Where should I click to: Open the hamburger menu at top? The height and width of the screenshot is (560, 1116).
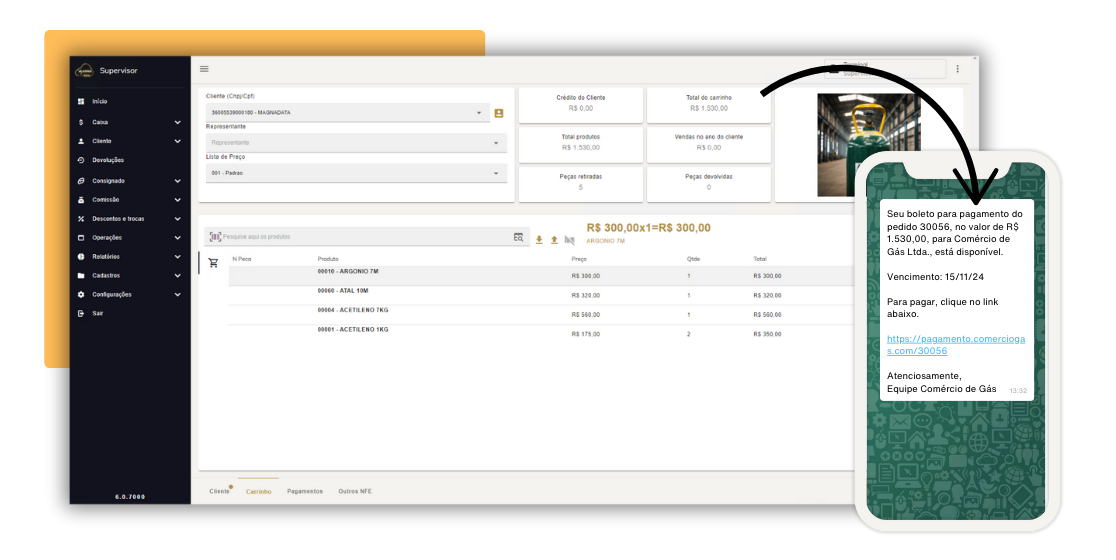pos(204,69)
